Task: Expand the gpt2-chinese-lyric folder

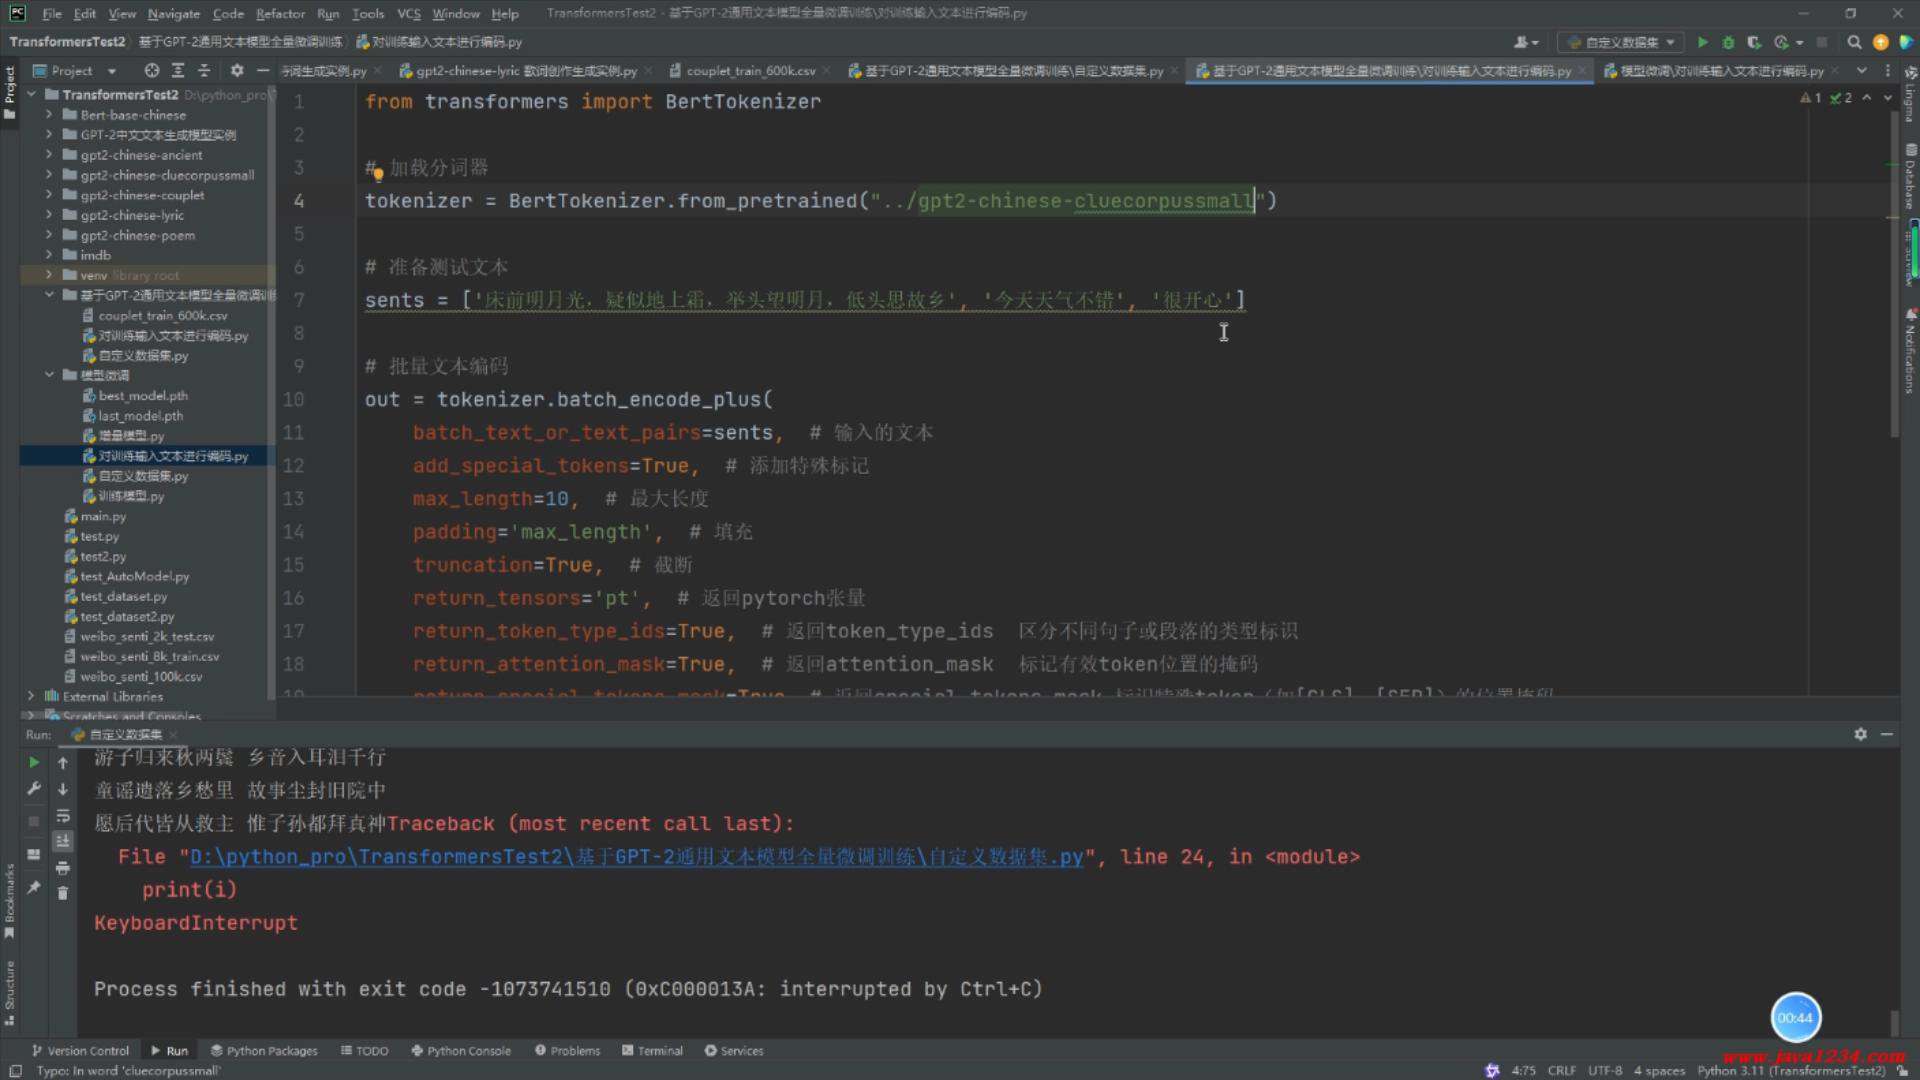Action: (48, 215)
